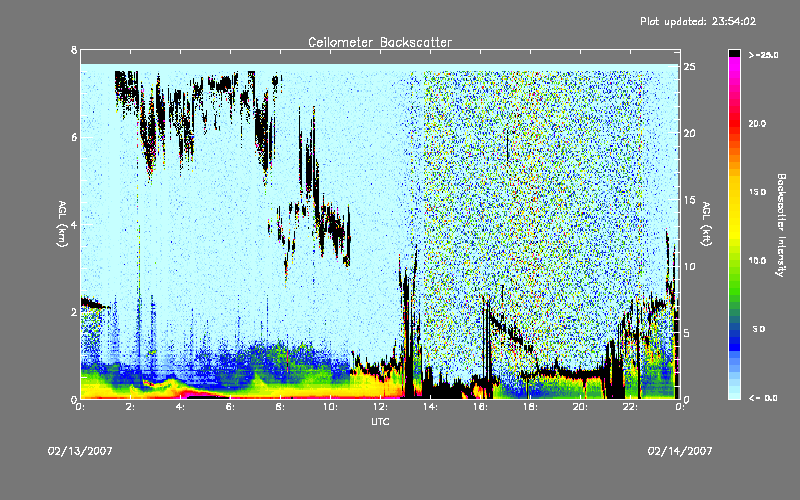Click the "UTC" x-axis label
This screenshot has width=800, height=500.
coord(380,422)
